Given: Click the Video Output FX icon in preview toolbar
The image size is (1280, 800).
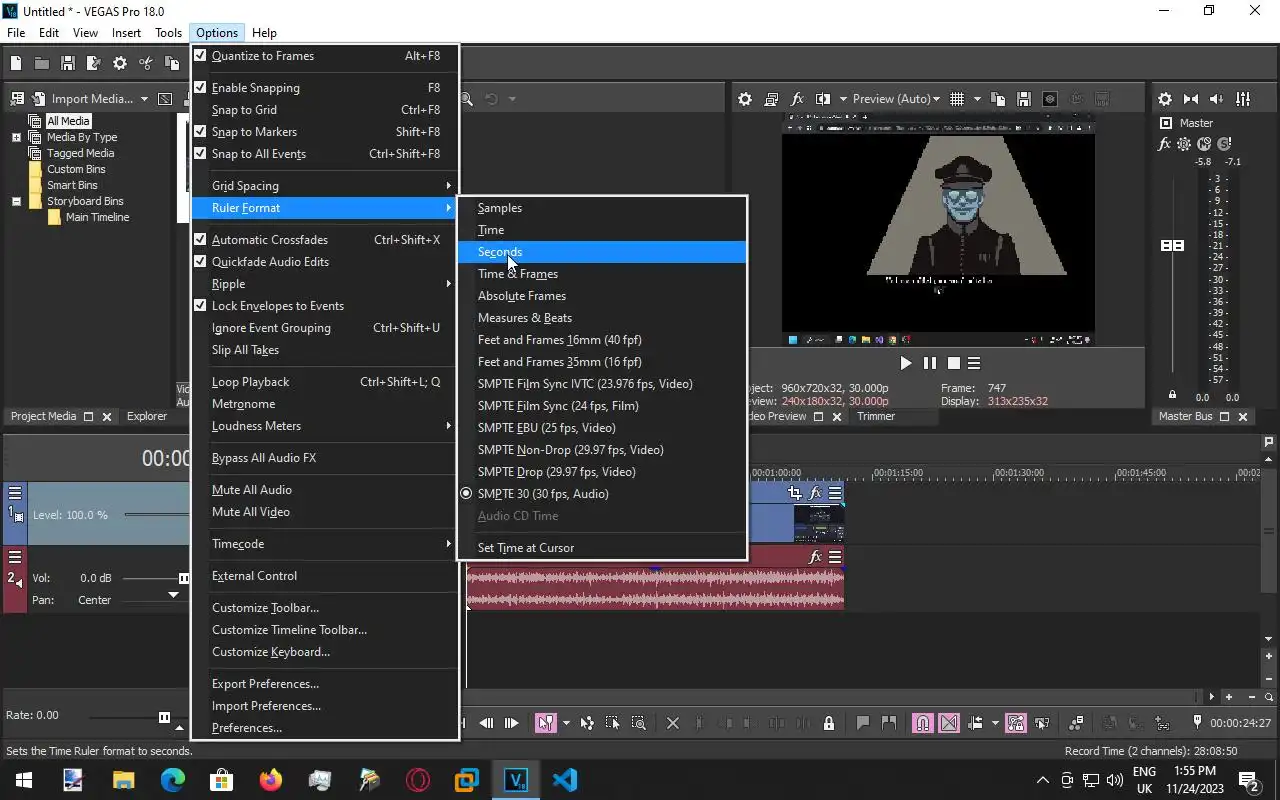Looking at the screenshot, I should (797, 99).
